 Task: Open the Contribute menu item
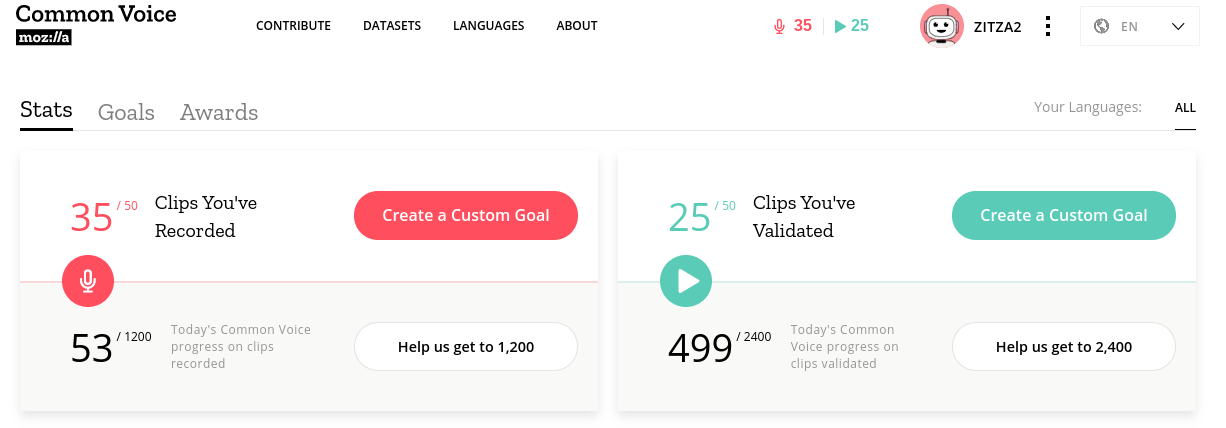click(x=293, y=26)
